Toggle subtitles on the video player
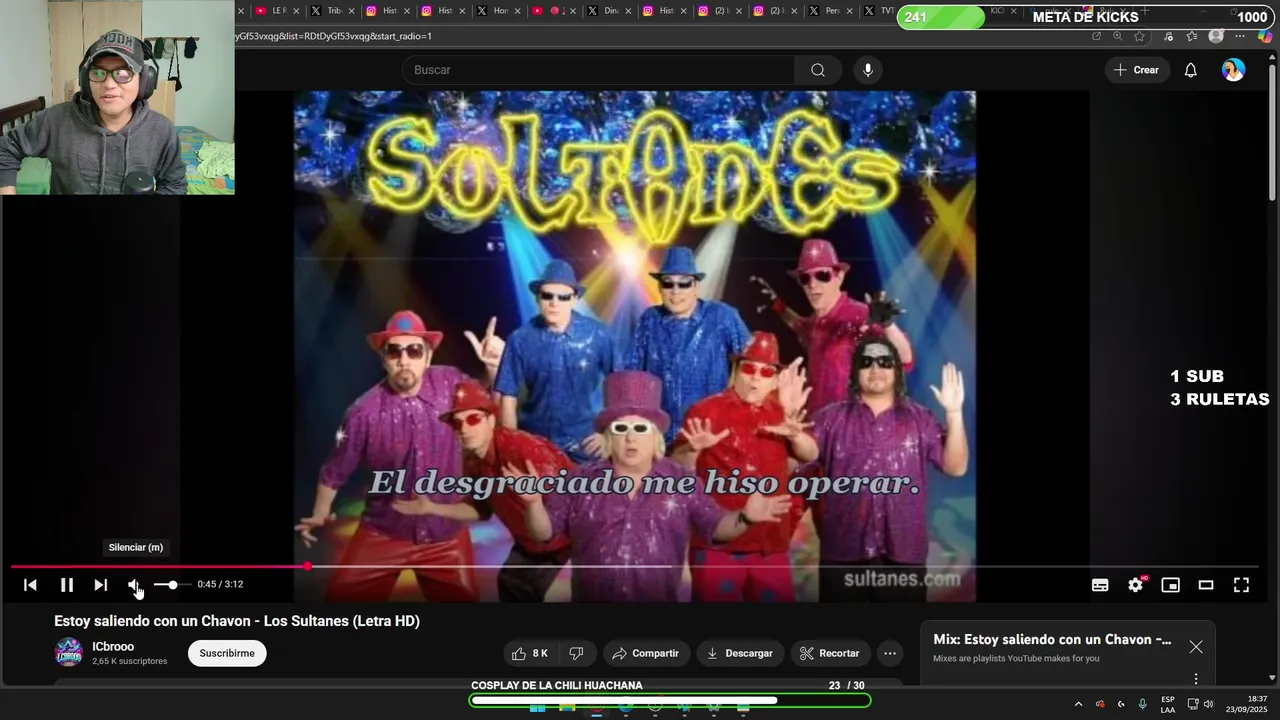 tap(1100, 585)
